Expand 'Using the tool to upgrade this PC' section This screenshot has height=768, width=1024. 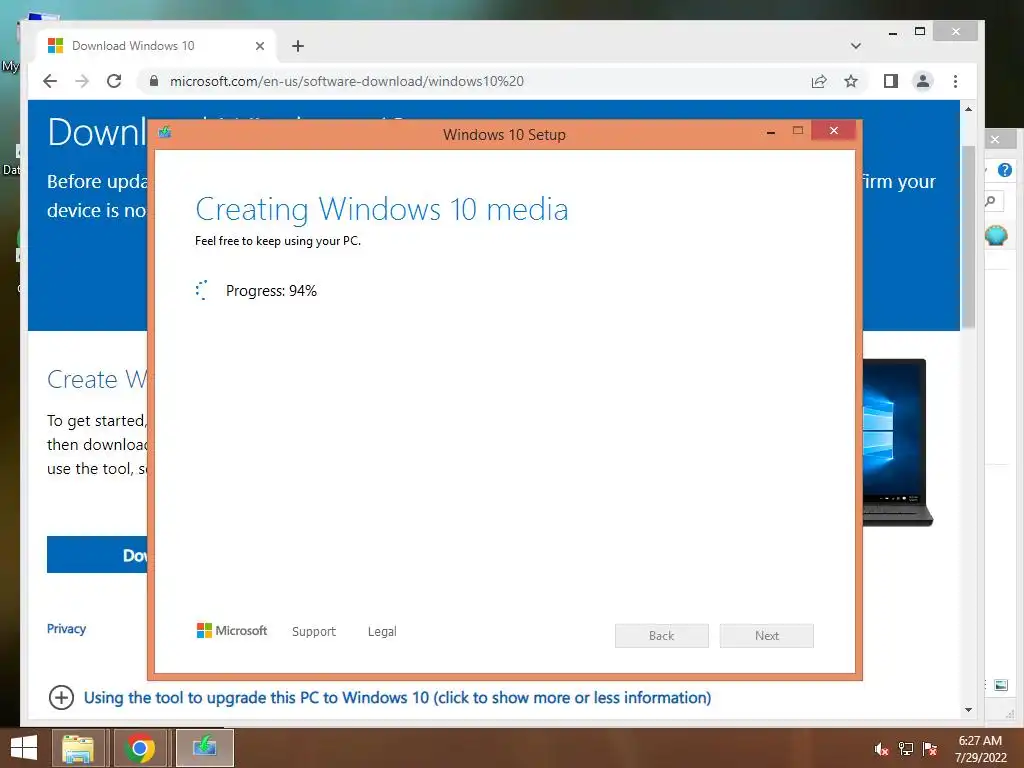coord(397,697)
